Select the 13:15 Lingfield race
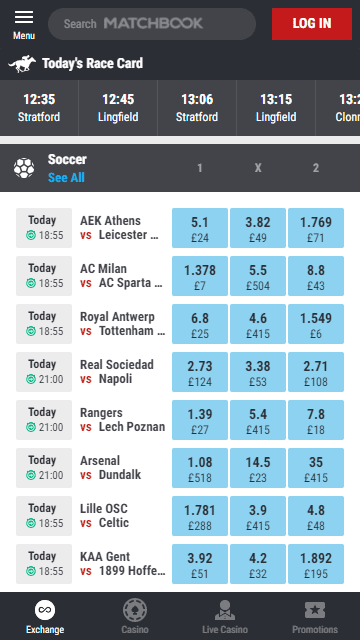The width and height of the screenshot is (360, 640). 276,108
